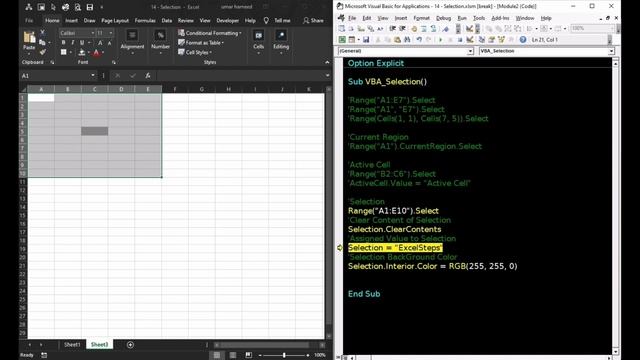Image resolution: width=640 pixels, height=360 pixels.
Task: Open the Insert tab in Excel ribbon
Action: click(71, 20)
